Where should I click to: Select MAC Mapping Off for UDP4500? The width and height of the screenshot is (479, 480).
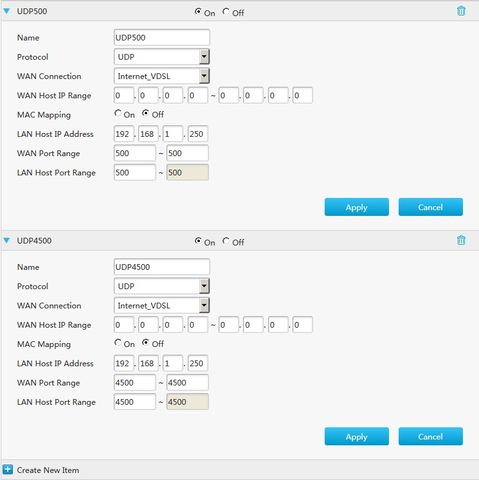point(145,343)
